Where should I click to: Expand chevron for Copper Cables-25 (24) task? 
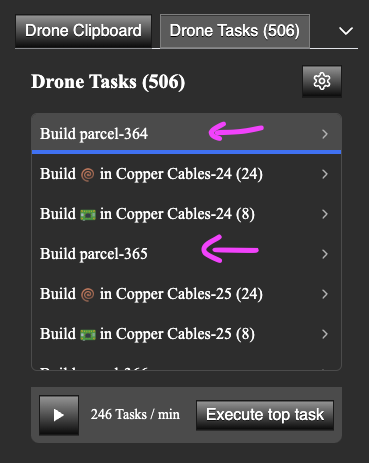click(325, 294)
